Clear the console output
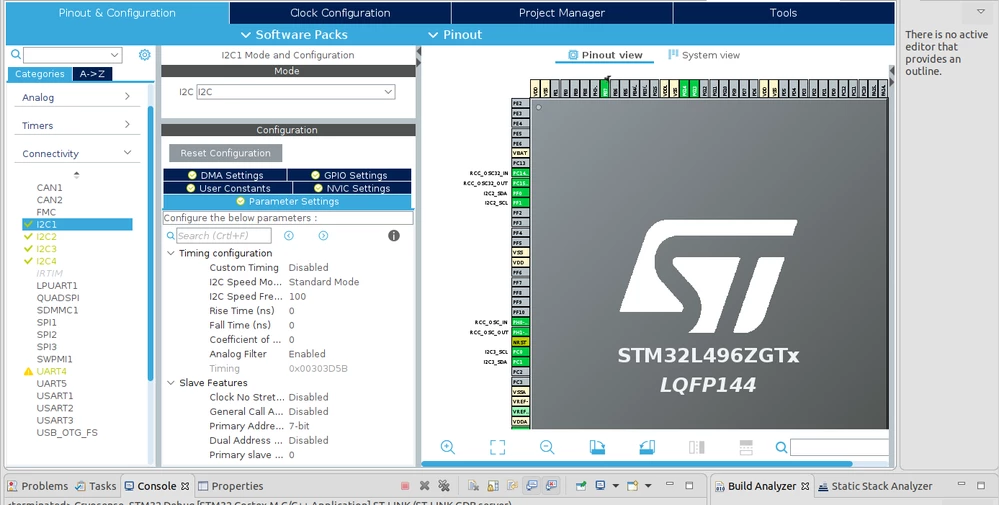The image size is (999, 505). (x=473, y=486)
